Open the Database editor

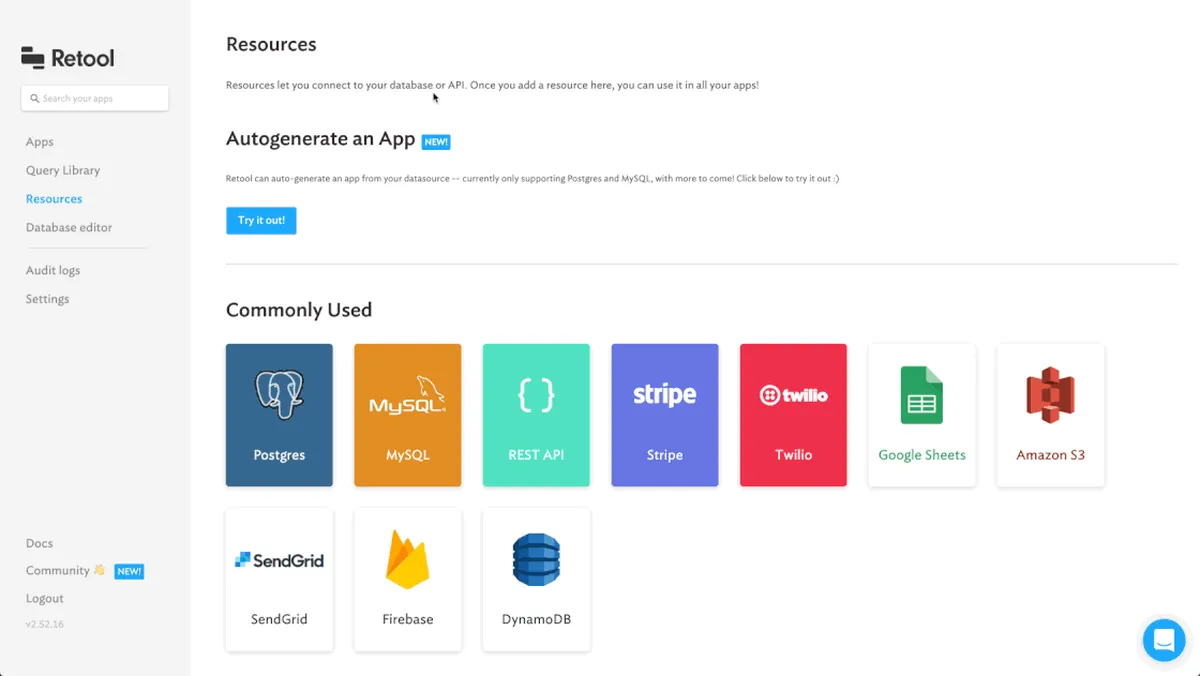point(69,227)
